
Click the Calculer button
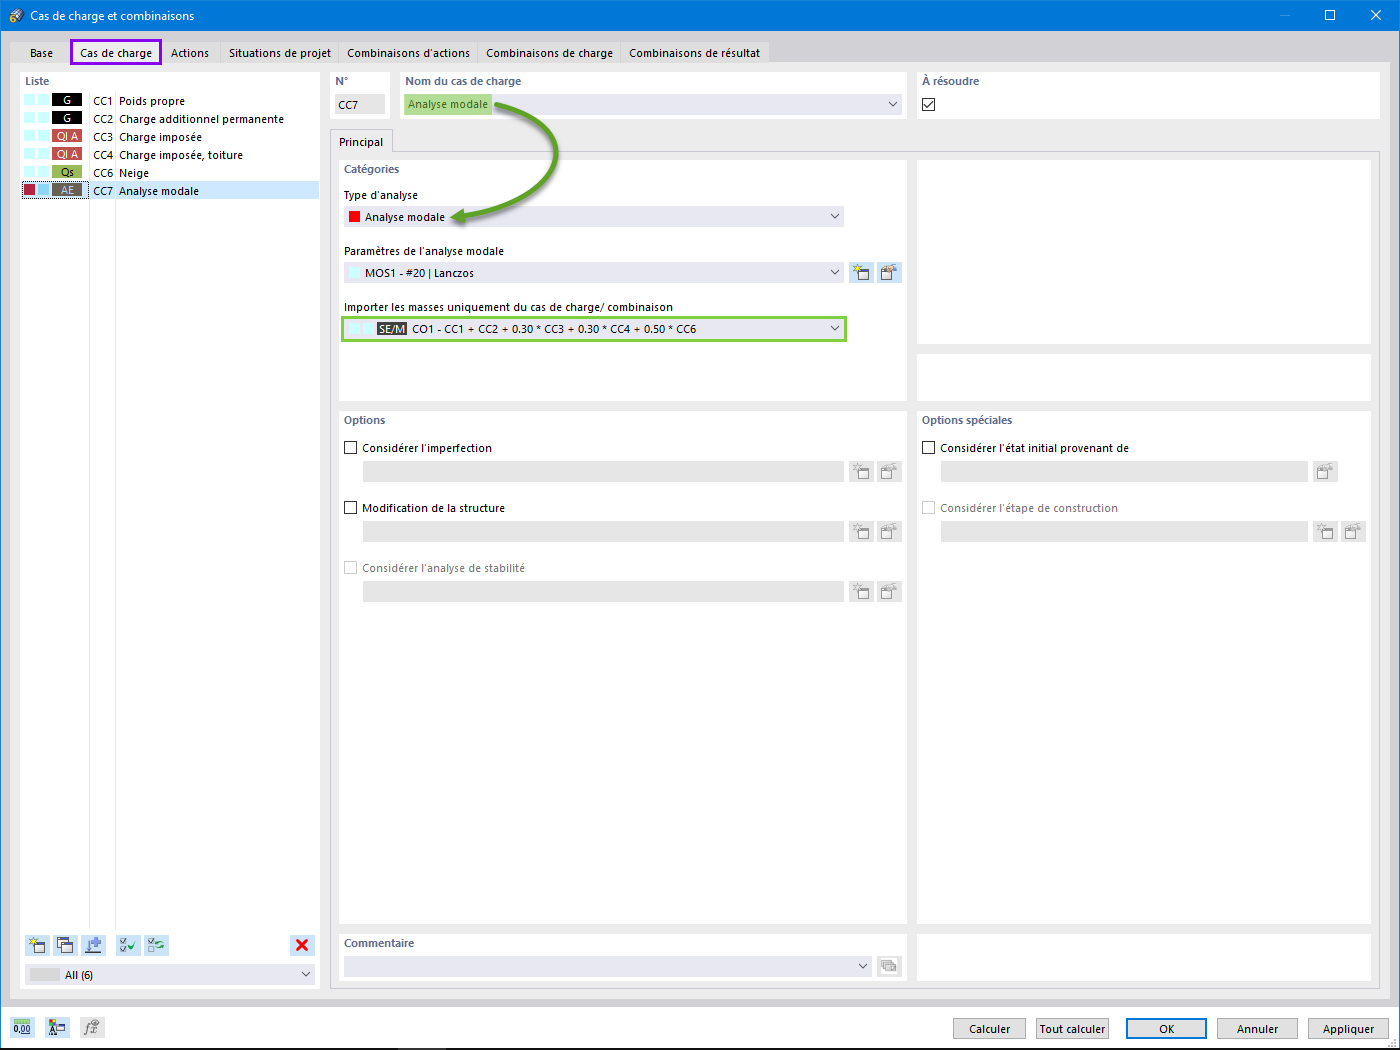click(x=990, y=1029)
